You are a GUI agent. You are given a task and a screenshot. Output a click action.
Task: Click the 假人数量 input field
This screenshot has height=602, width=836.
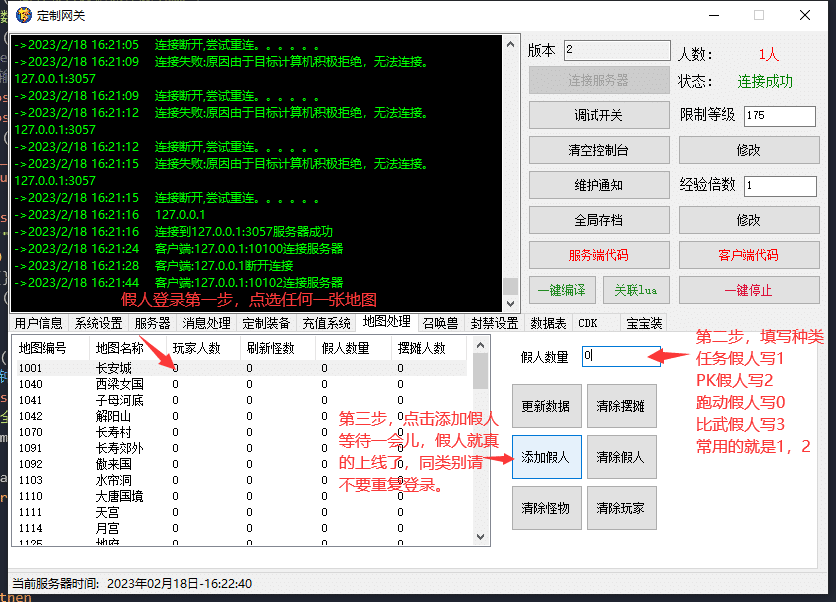pyautogui.click(x=620, y=356)
